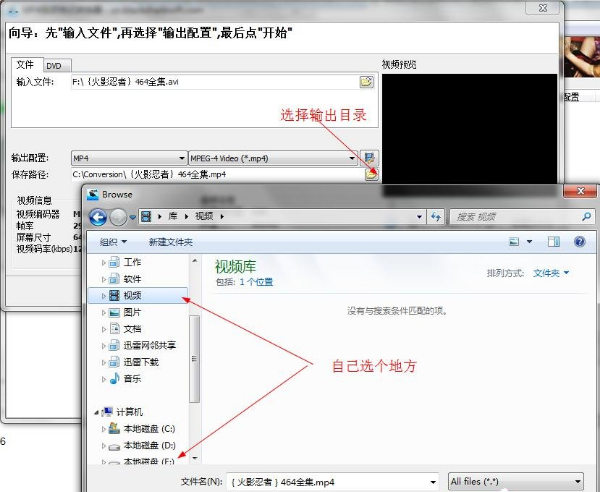Click 新建文件夹 button
The height and width of the screenshot is (492, 601).
(x=171, y=242)
